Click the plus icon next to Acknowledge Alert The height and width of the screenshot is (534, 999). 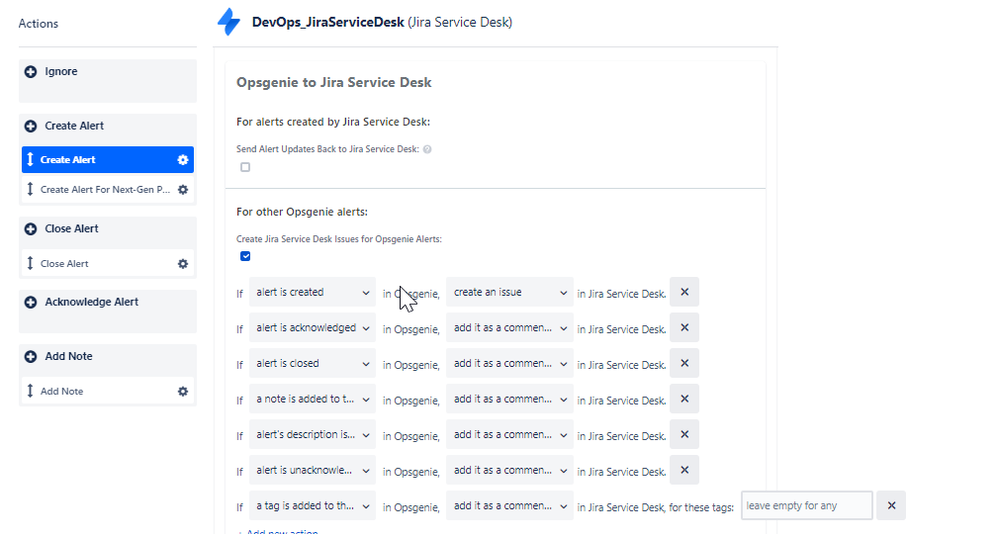point(31,302)
